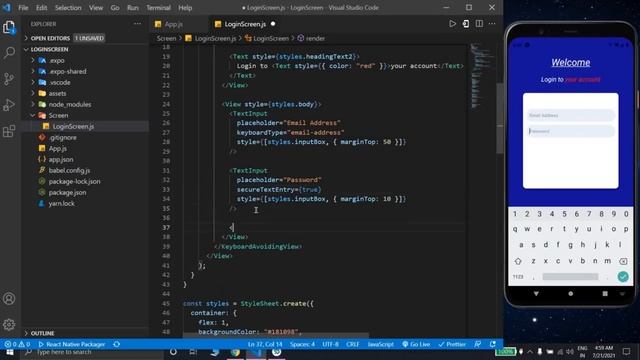This screenshot has width=640, height=360.
Task: Tap the Password field on phone
Action: 571,131
